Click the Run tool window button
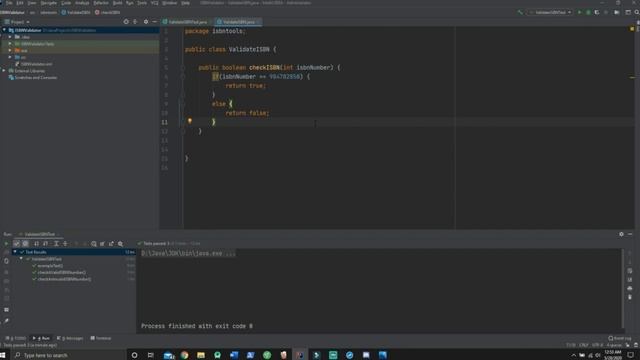Viewport: 640px width, 360px height. pyautogui.click(x=41, y=338)
